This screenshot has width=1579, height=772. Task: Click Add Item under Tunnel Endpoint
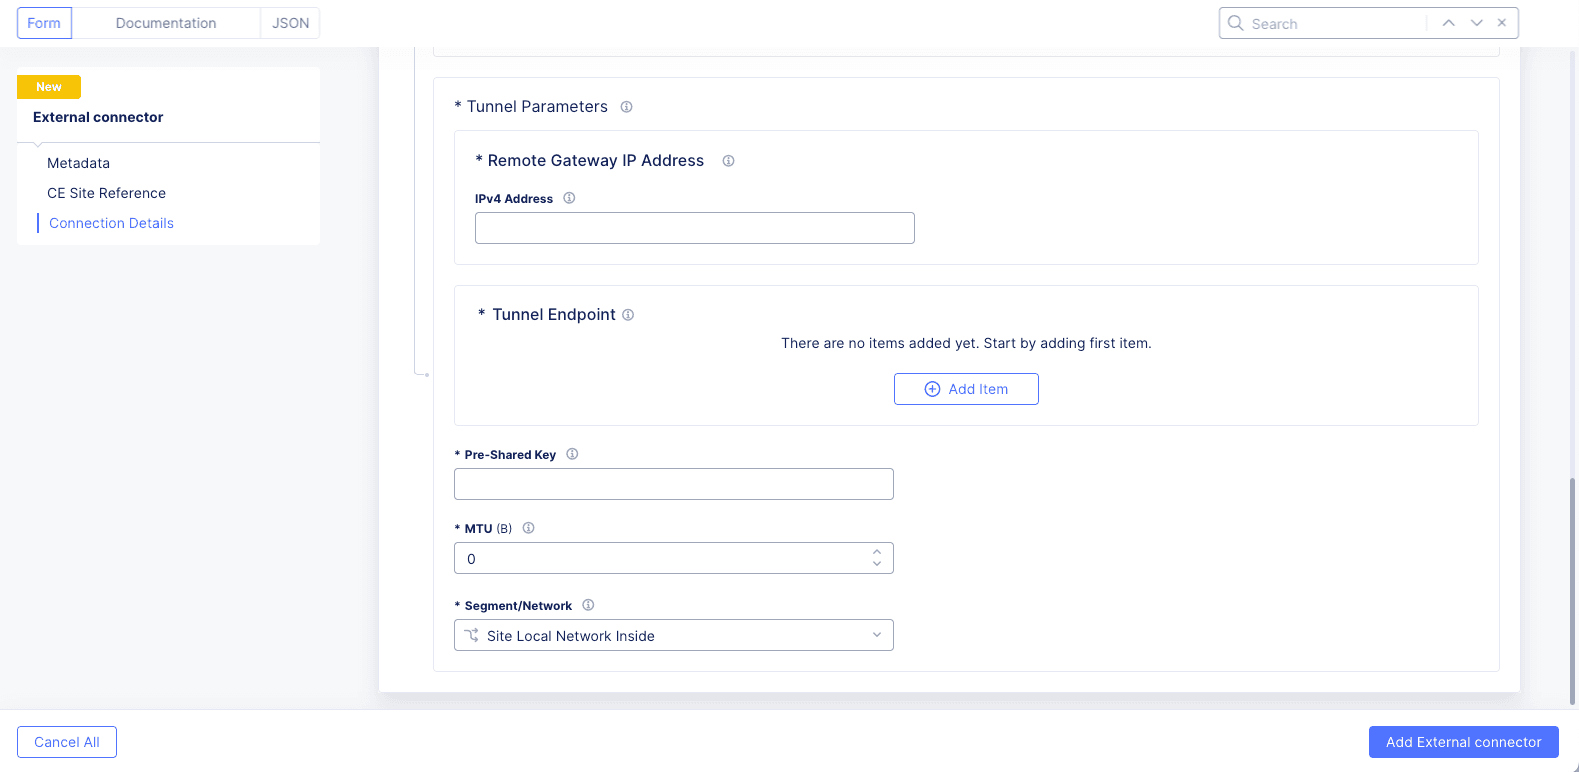click(966, 389)
